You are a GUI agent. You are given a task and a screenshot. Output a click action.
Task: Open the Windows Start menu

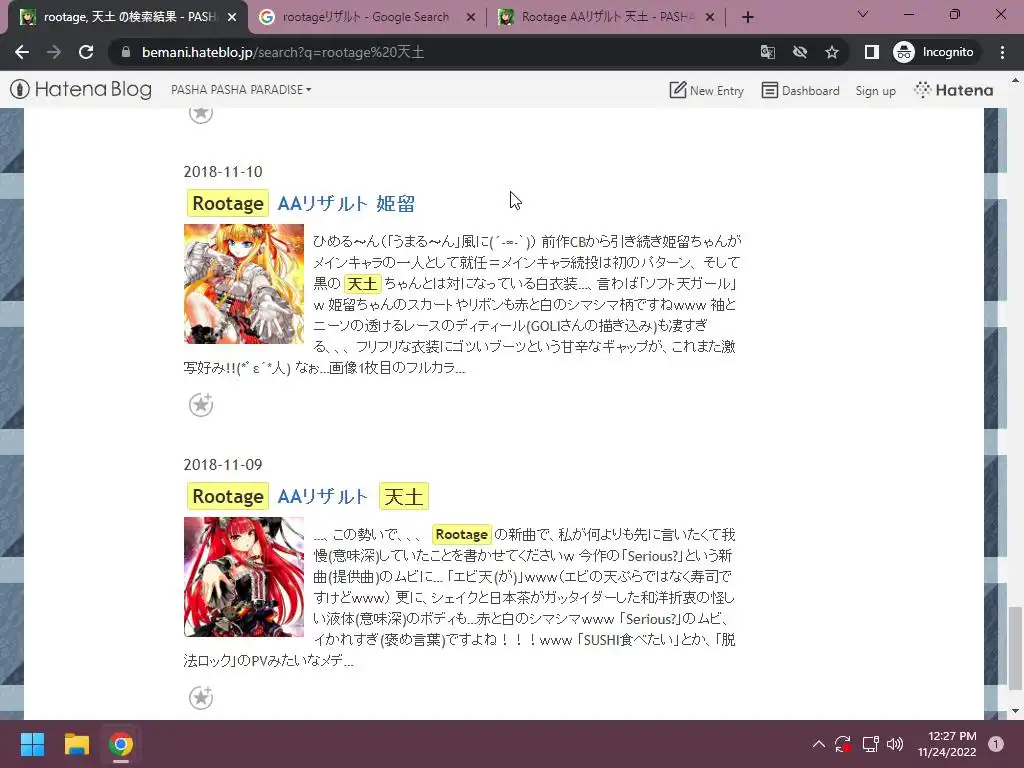pyautogui.click(x=32, y=744)
